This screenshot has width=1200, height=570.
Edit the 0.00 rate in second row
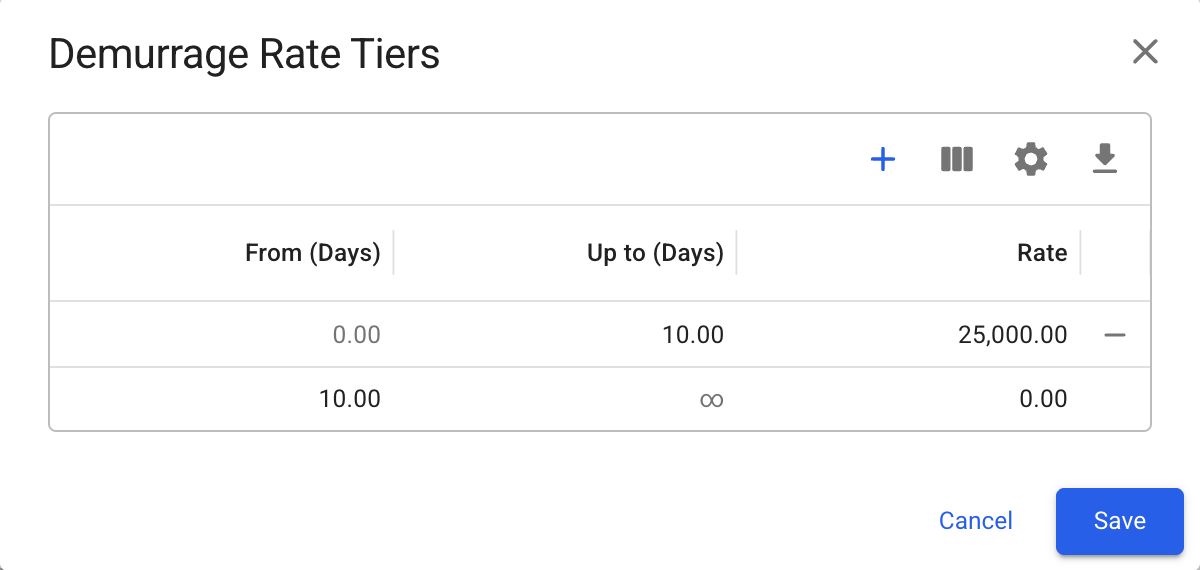pyautogui.click(x=1043, y=400)
